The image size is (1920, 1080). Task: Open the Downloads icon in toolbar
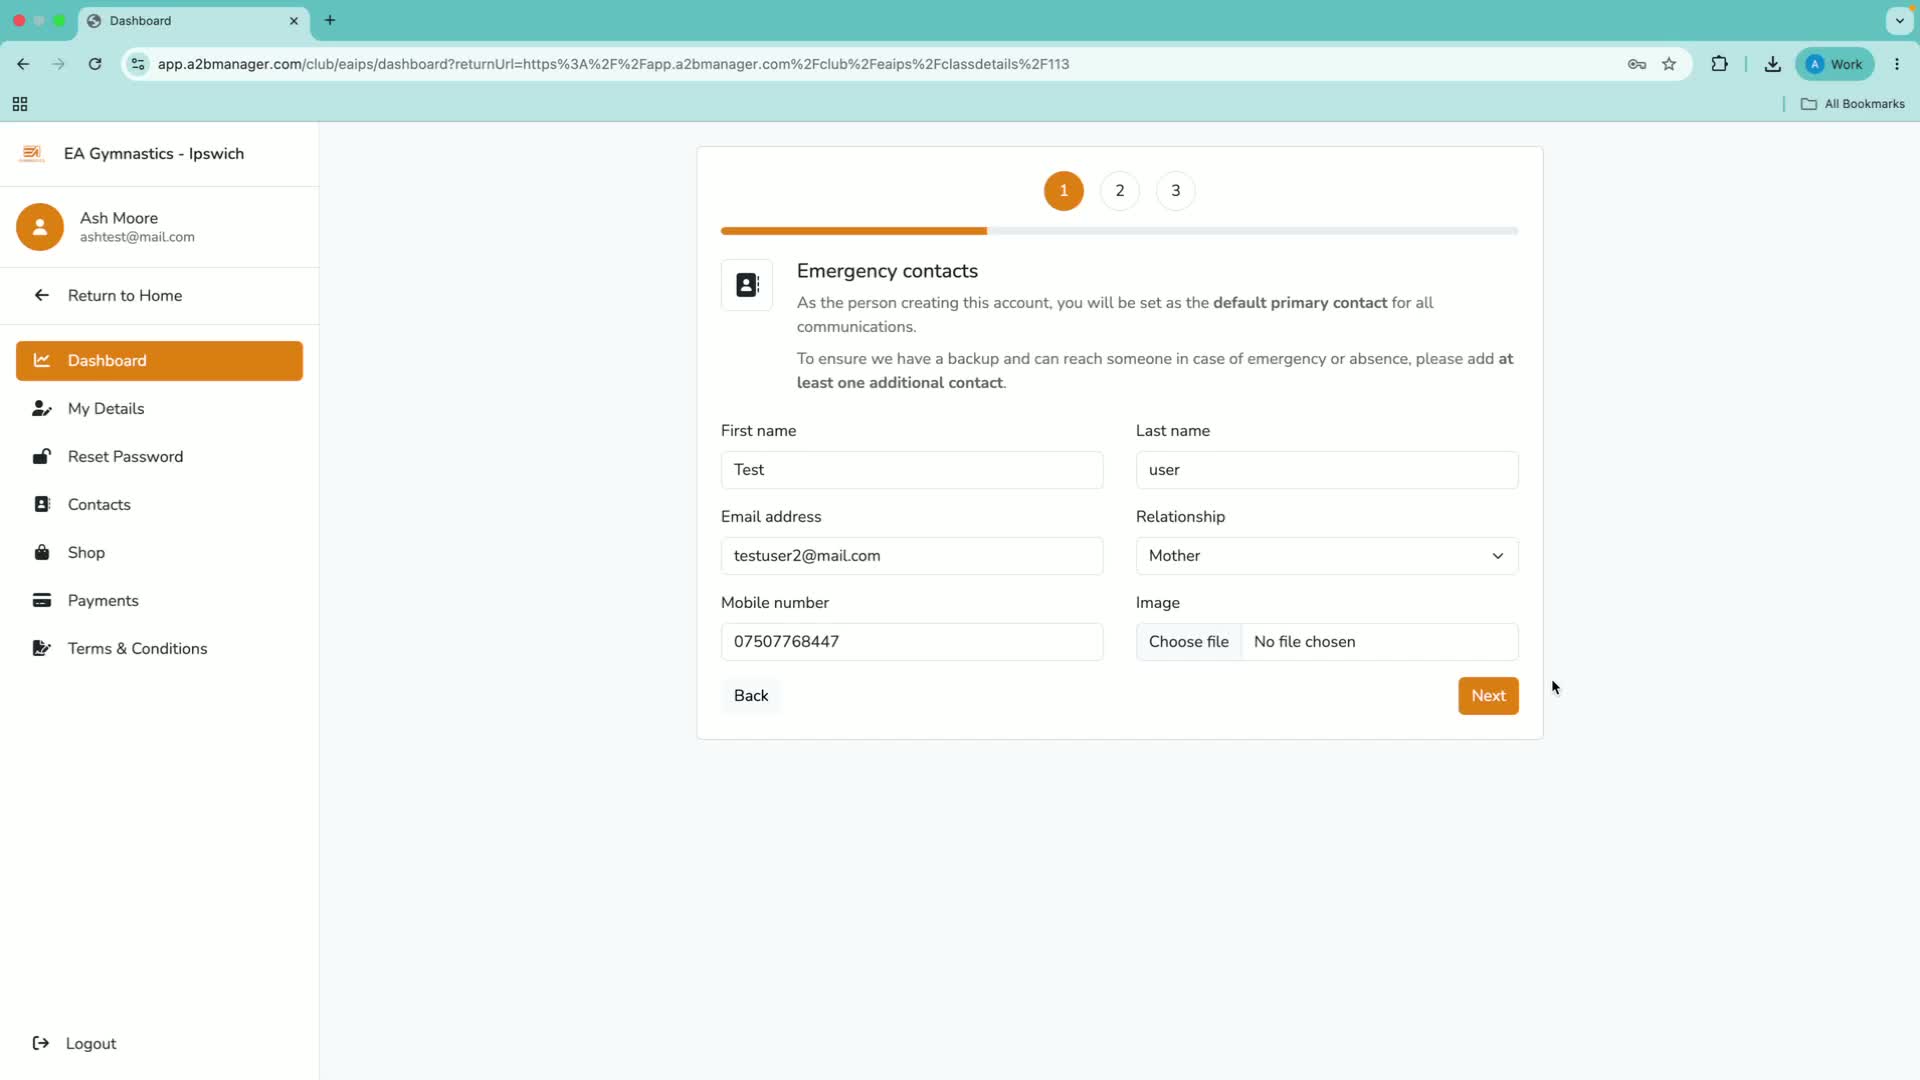(1772, 64)
